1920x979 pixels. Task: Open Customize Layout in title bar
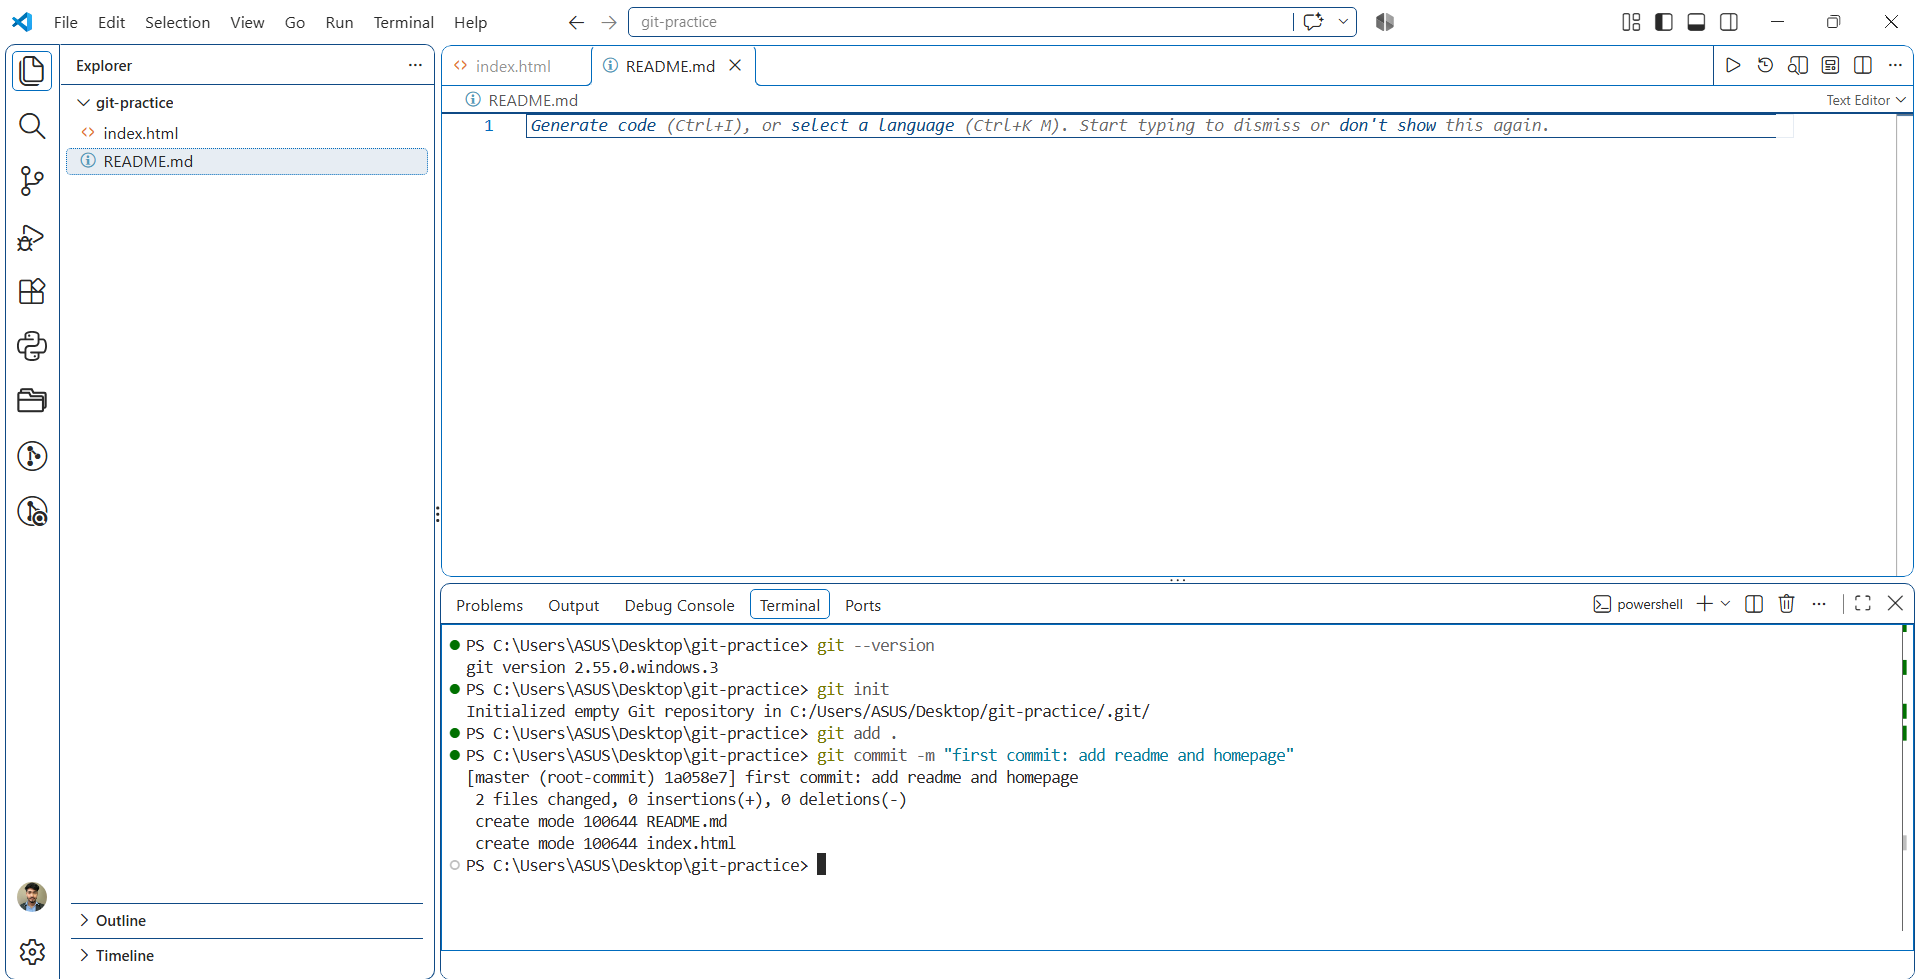click(1631, 22)
